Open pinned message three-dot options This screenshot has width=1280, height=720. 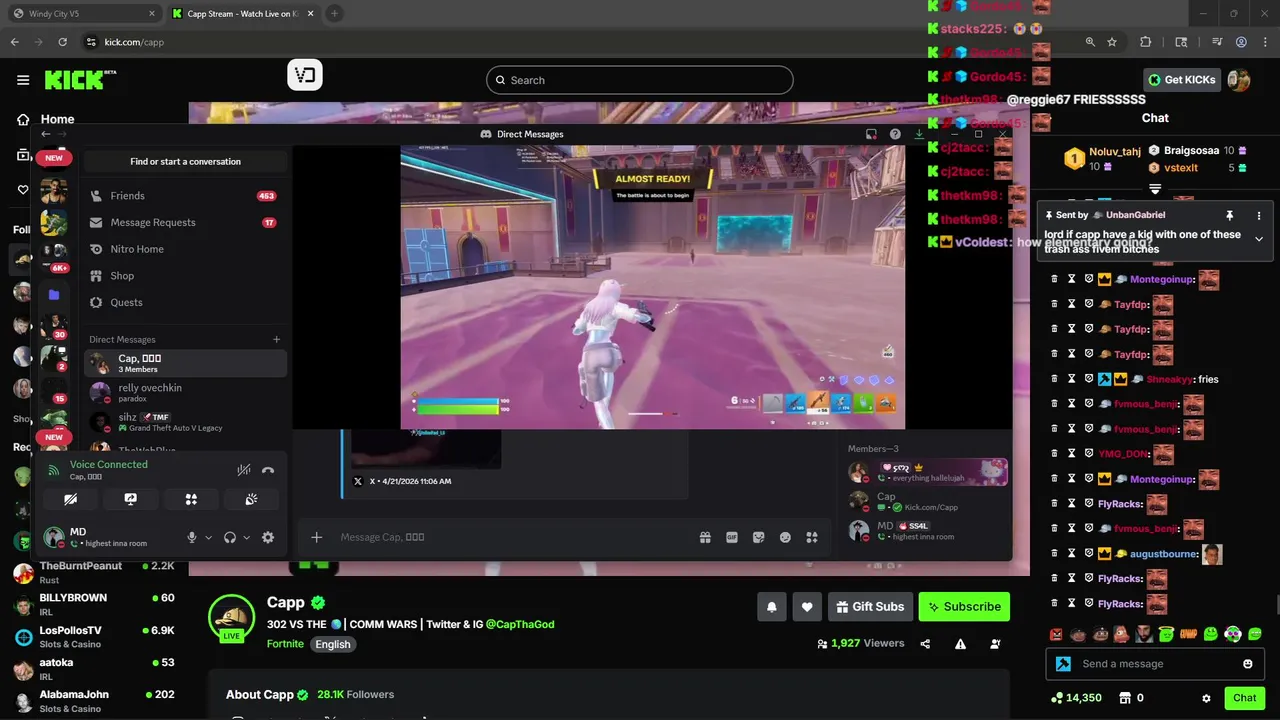[1259, 215]
